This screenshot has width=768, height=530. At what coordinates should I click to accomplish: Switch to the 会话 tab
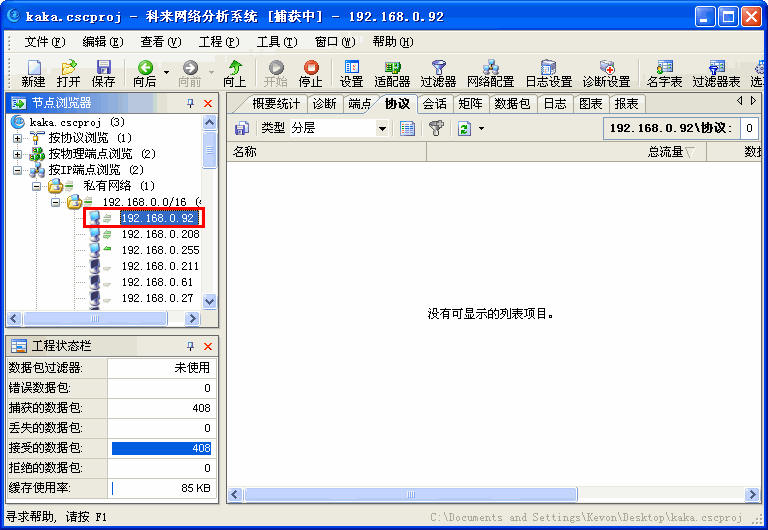tap(434, 104)
